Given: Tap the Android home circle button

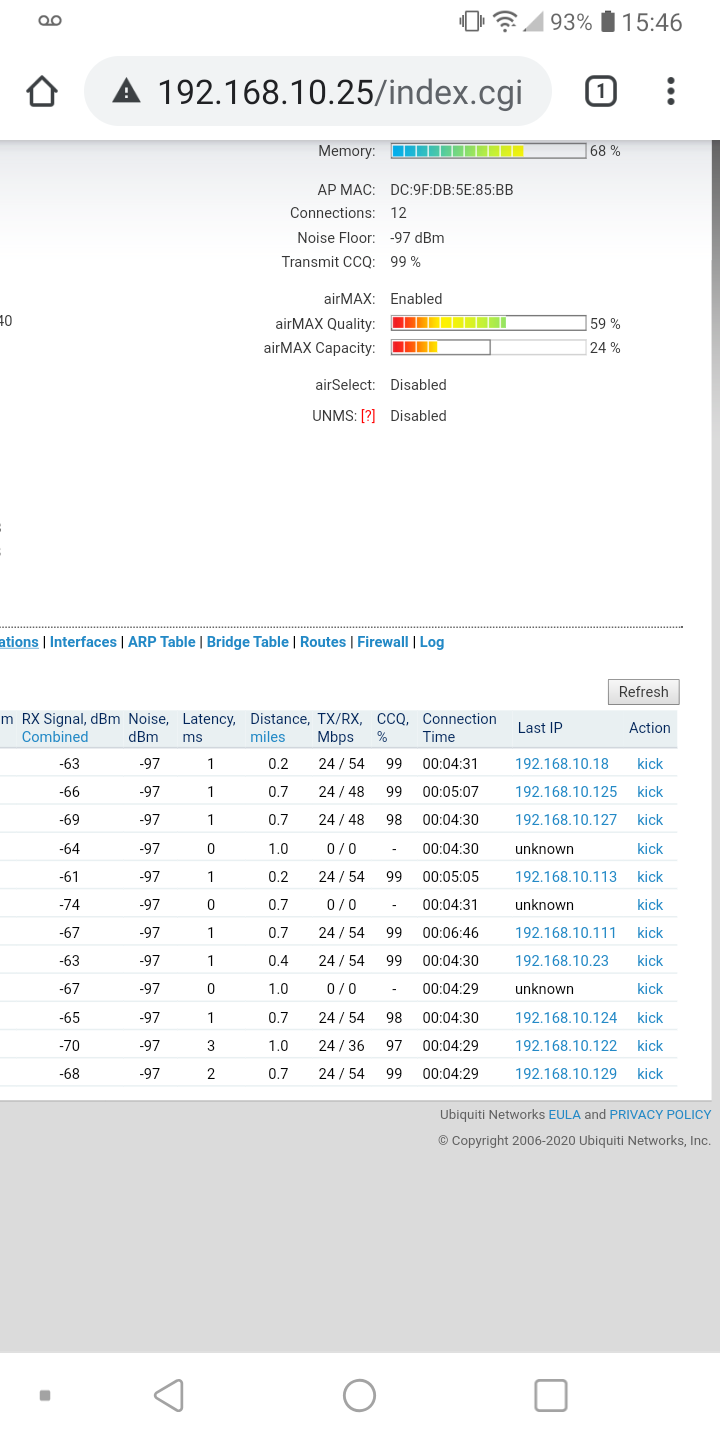Looking at the screenshot, I should [359, 1395].
